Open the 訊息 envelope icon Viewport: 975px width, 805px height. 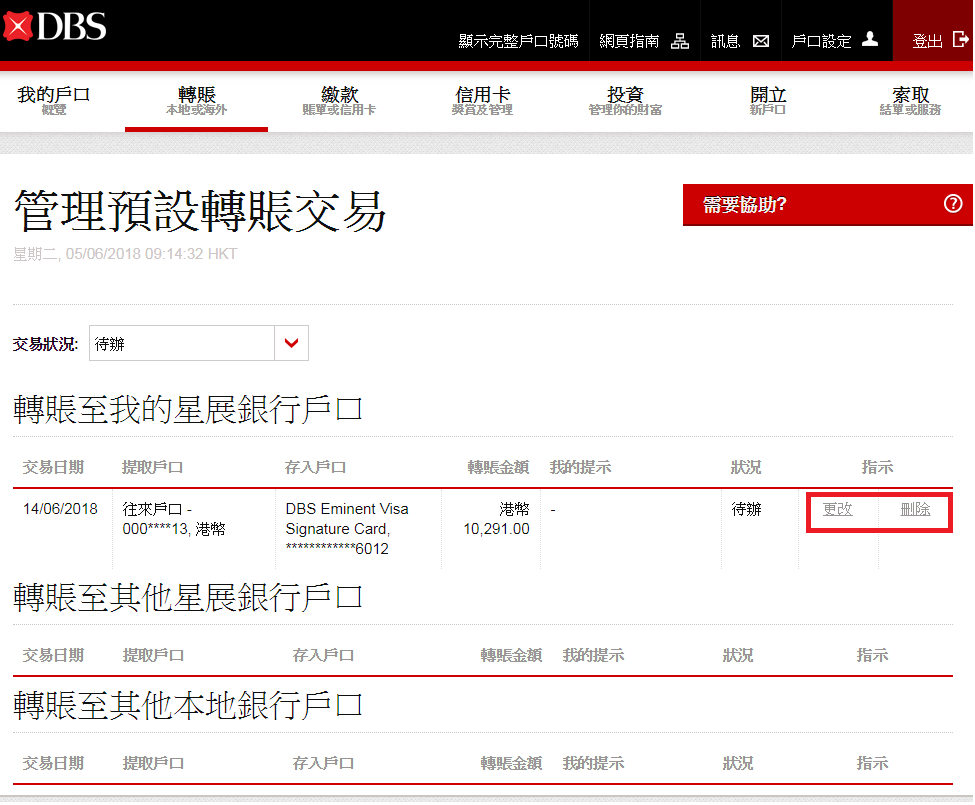(x=761, y=41)
